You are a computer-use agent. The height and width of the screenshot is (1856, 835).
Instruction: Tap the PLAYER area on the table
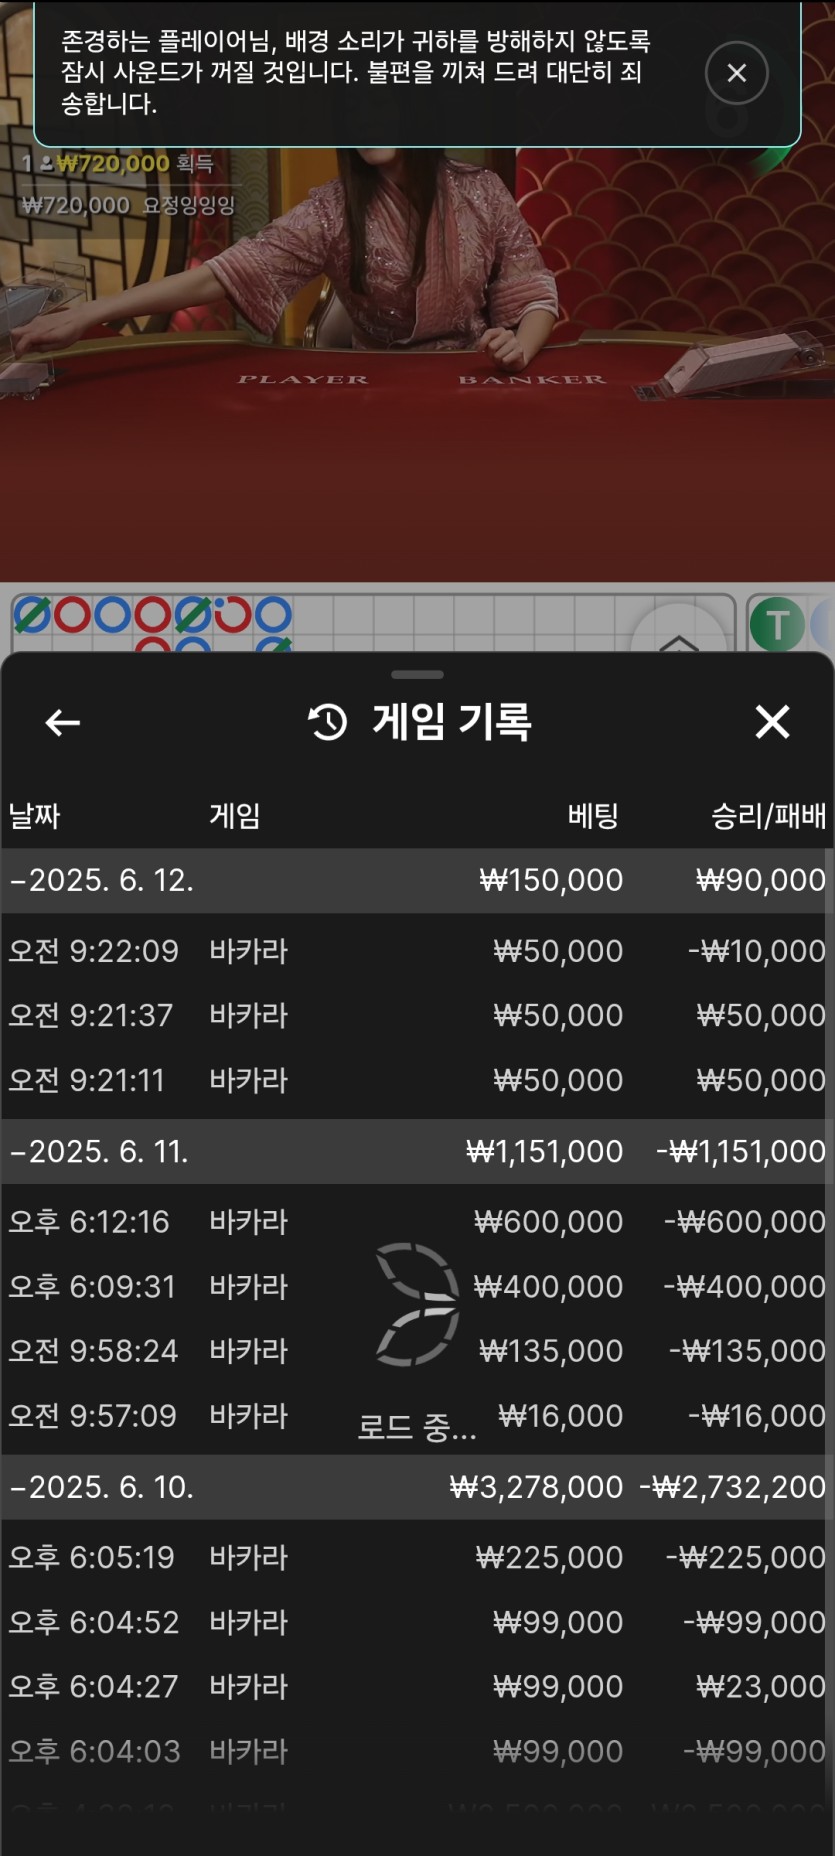(303, 380)
